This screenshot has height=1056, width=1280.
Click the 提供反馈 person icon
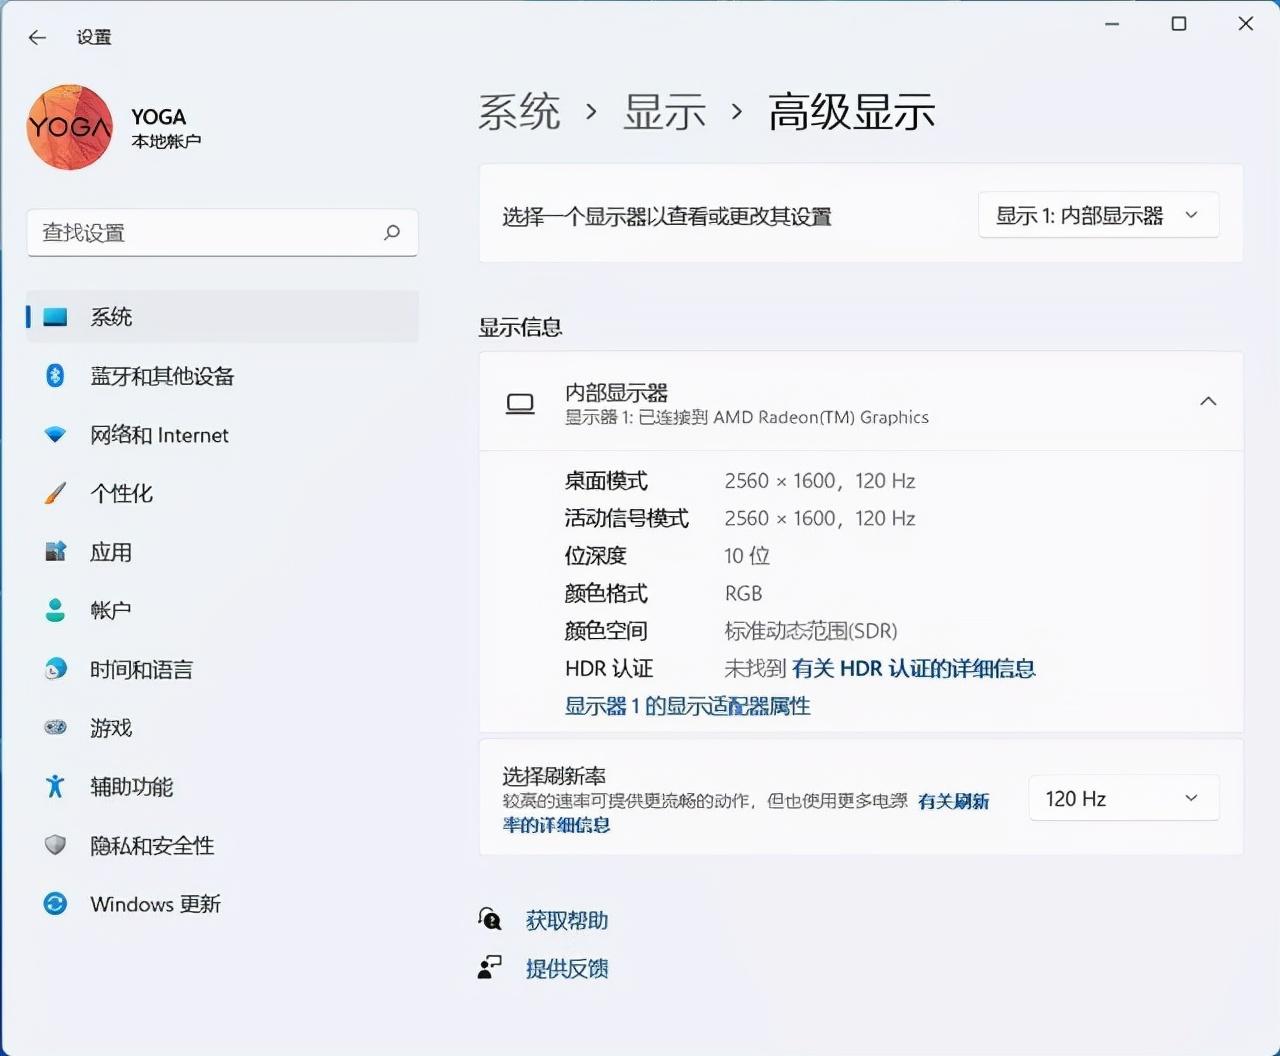(x=490, y=967)
